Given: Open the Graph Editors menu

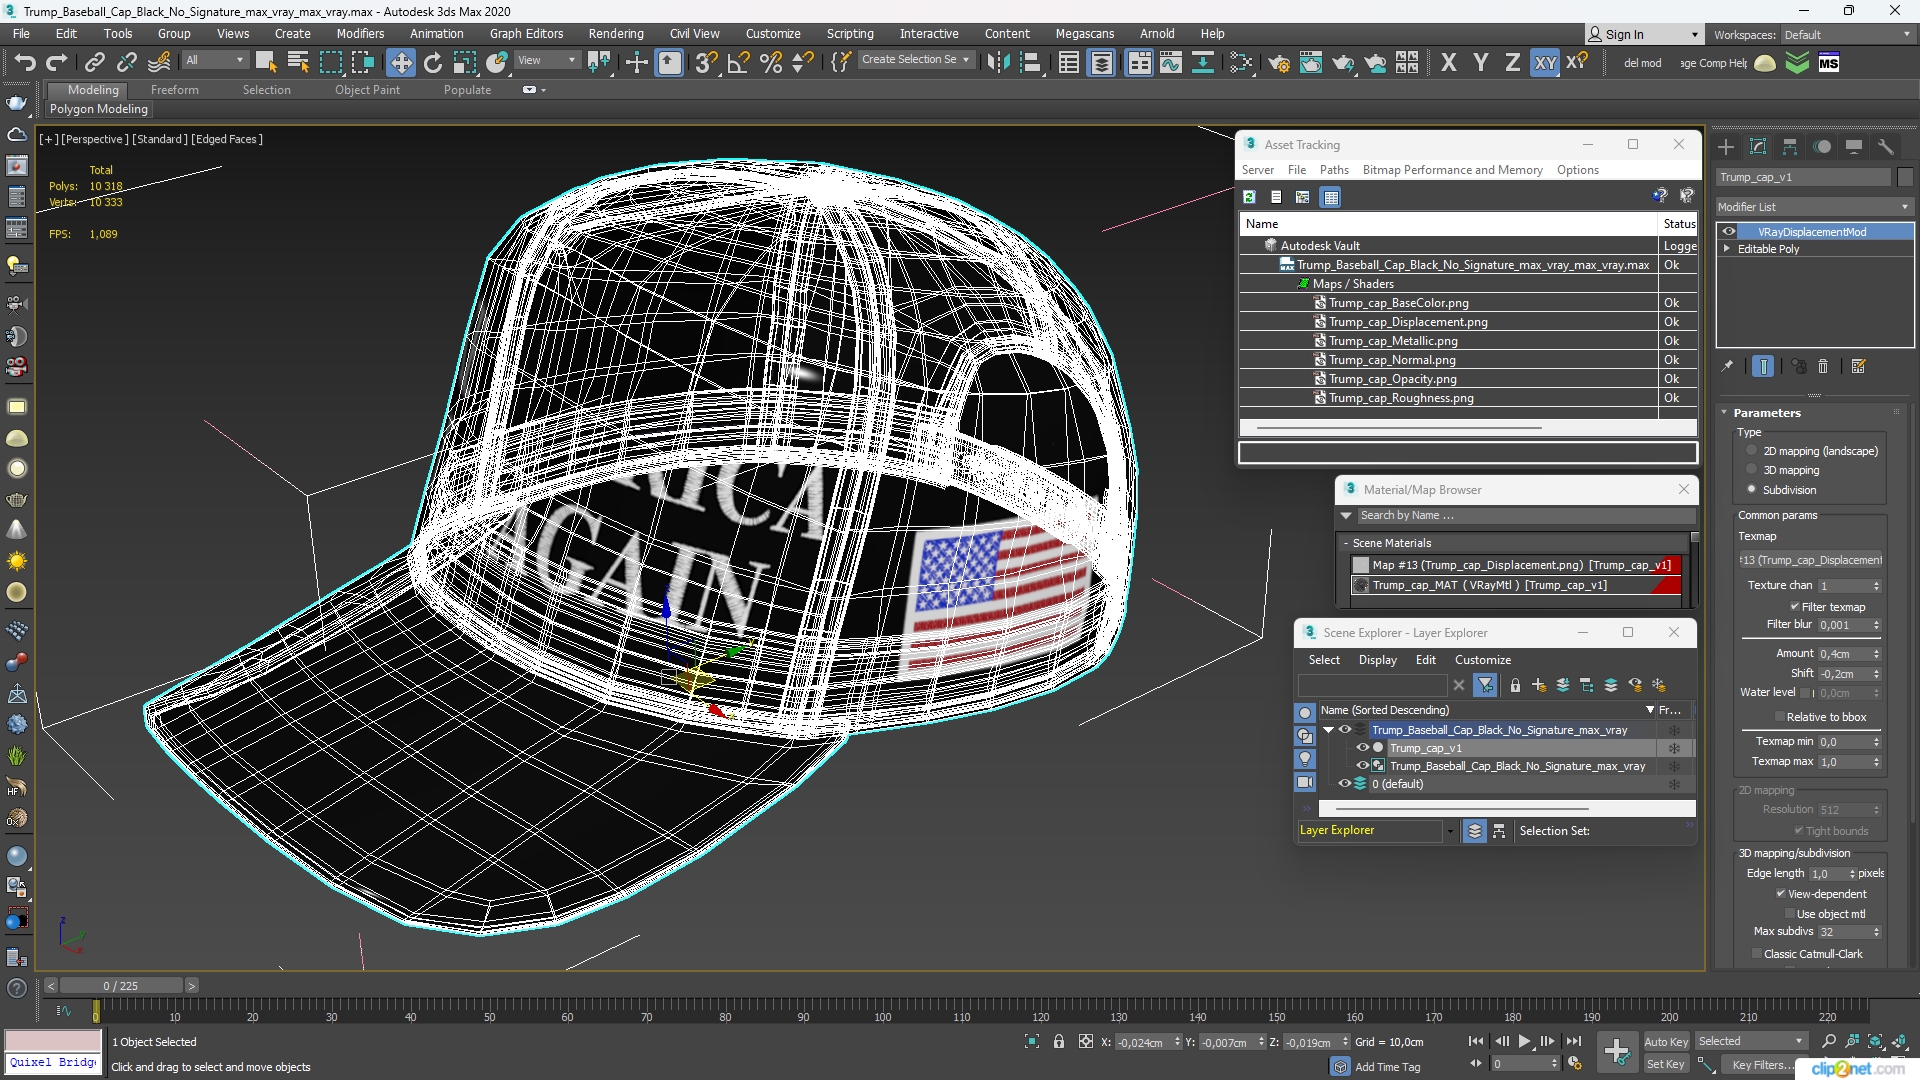Looking at the screenshot, I should click(526, 33).
